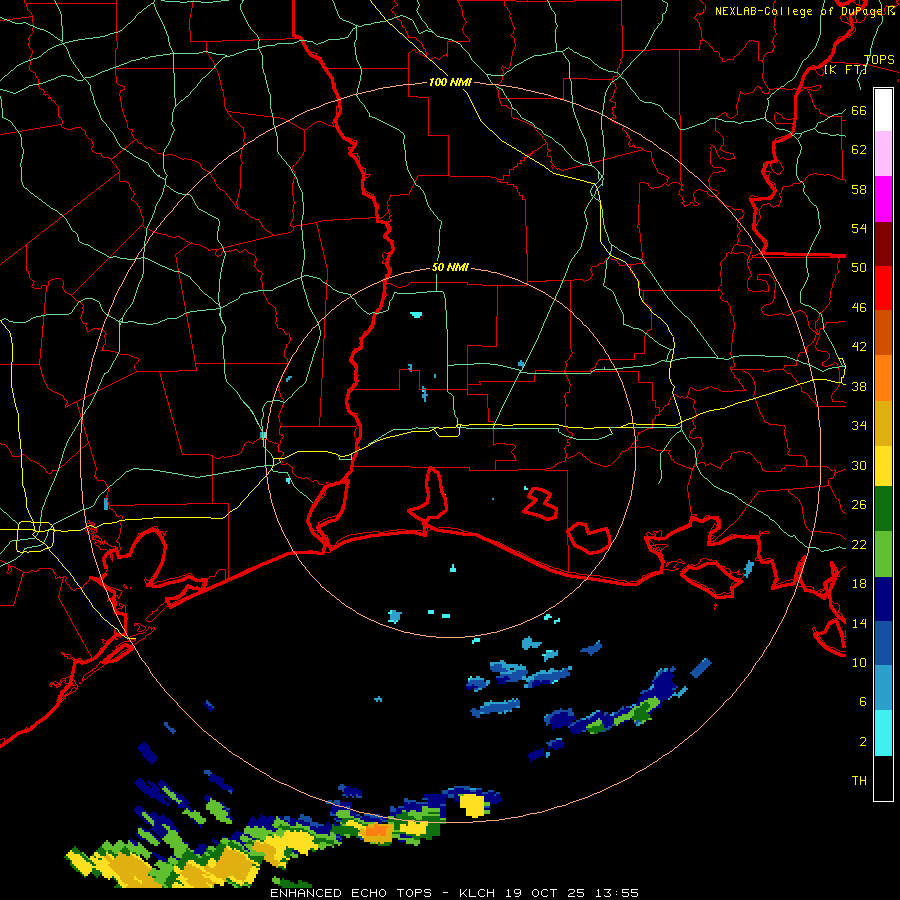
Task: Click the '50 NMI' range ring label
Action: [x=450, y=267]
